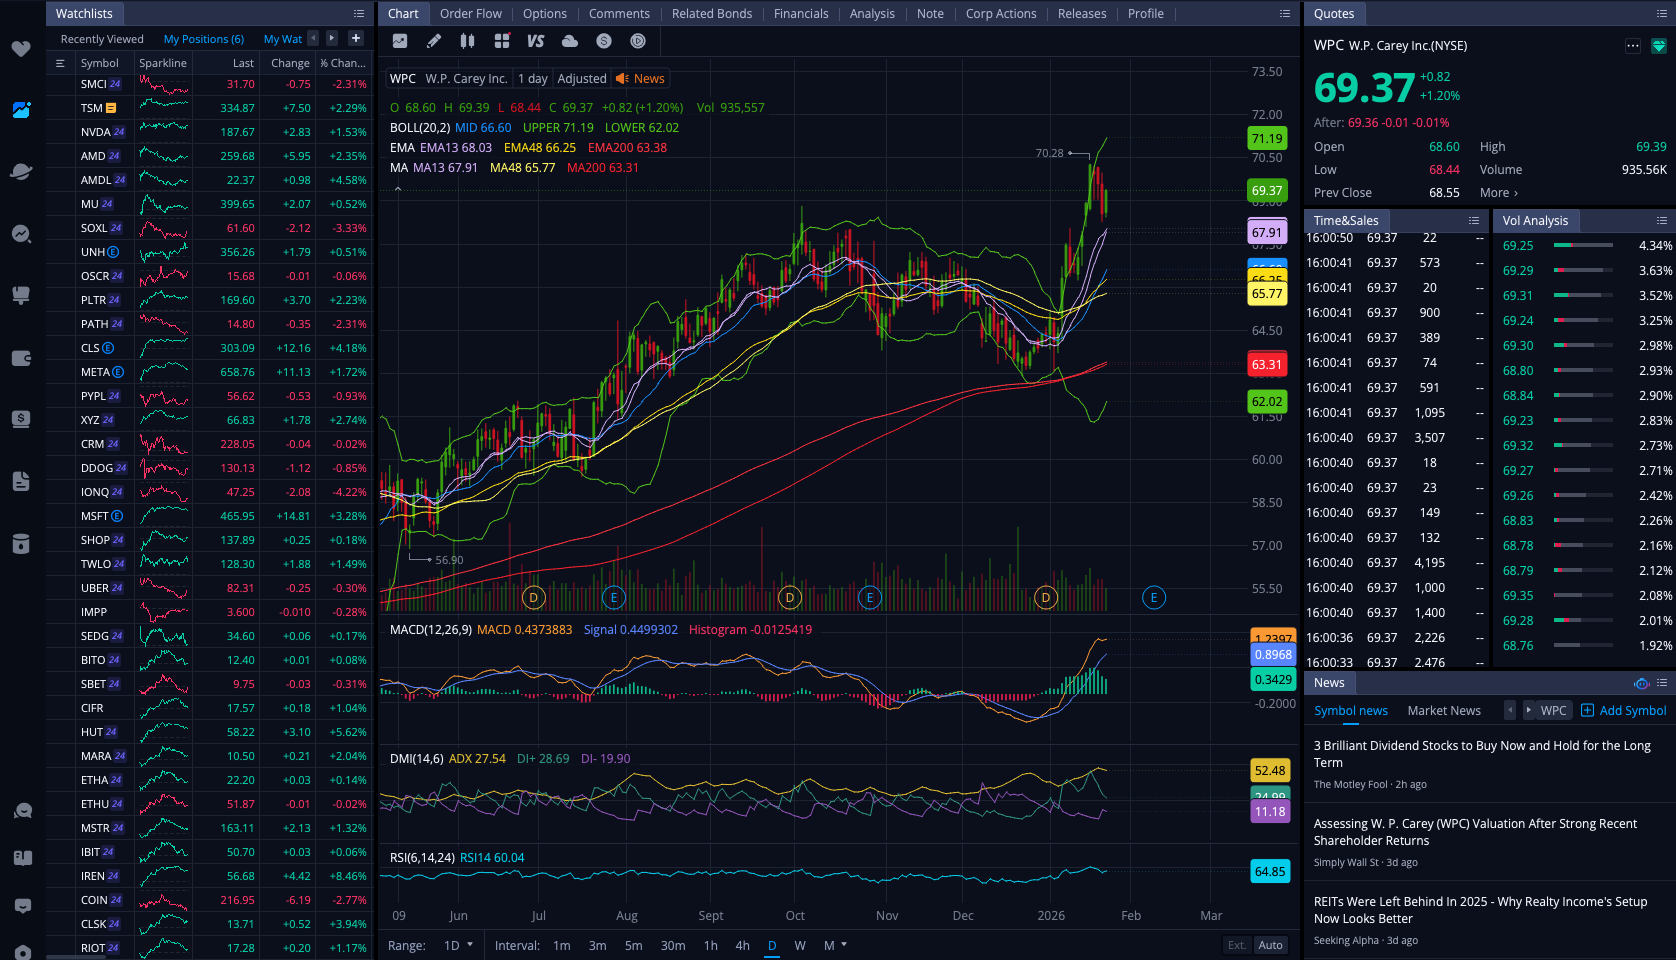1676x960 pixels.
Task: Click the 69.37 green price label on axis
Action: coord(1267,191)
